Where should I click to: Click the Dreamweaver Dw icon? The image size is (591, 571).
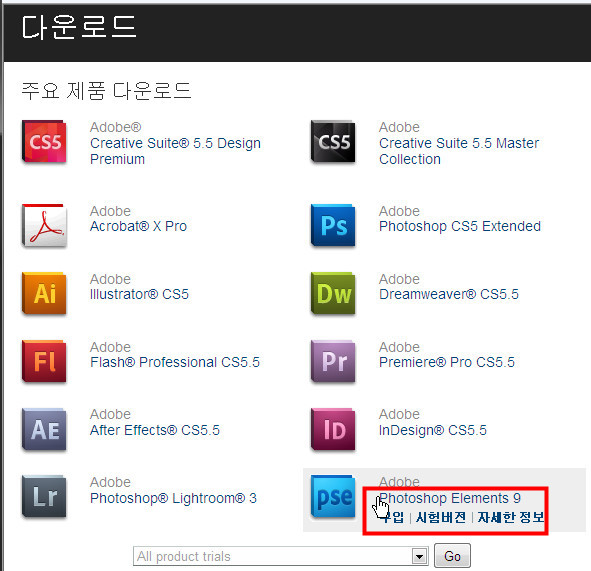(333, 293)
